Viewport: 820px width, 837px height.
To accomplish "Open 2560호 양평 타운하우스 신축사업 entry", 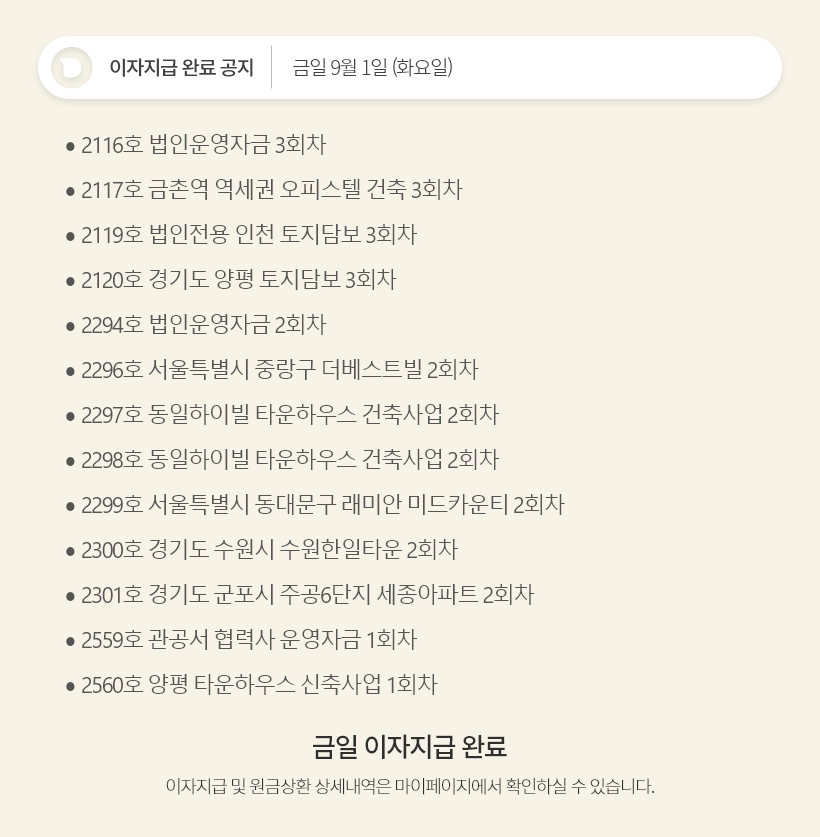I will coord(259,684).
